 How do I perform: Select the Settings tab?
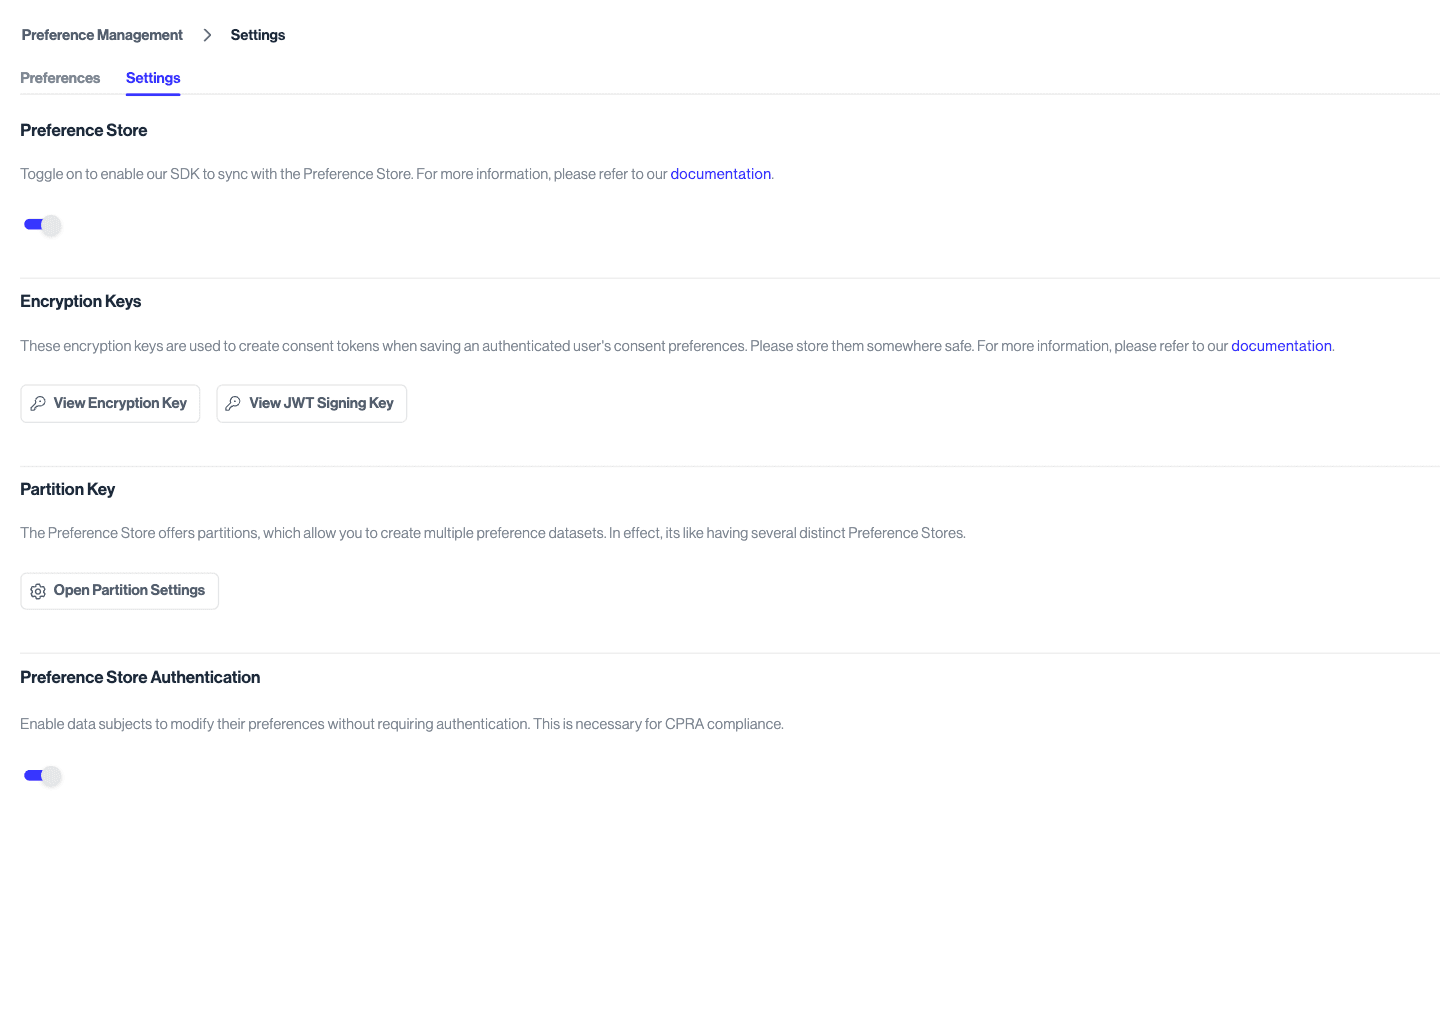tap(152, 78)
